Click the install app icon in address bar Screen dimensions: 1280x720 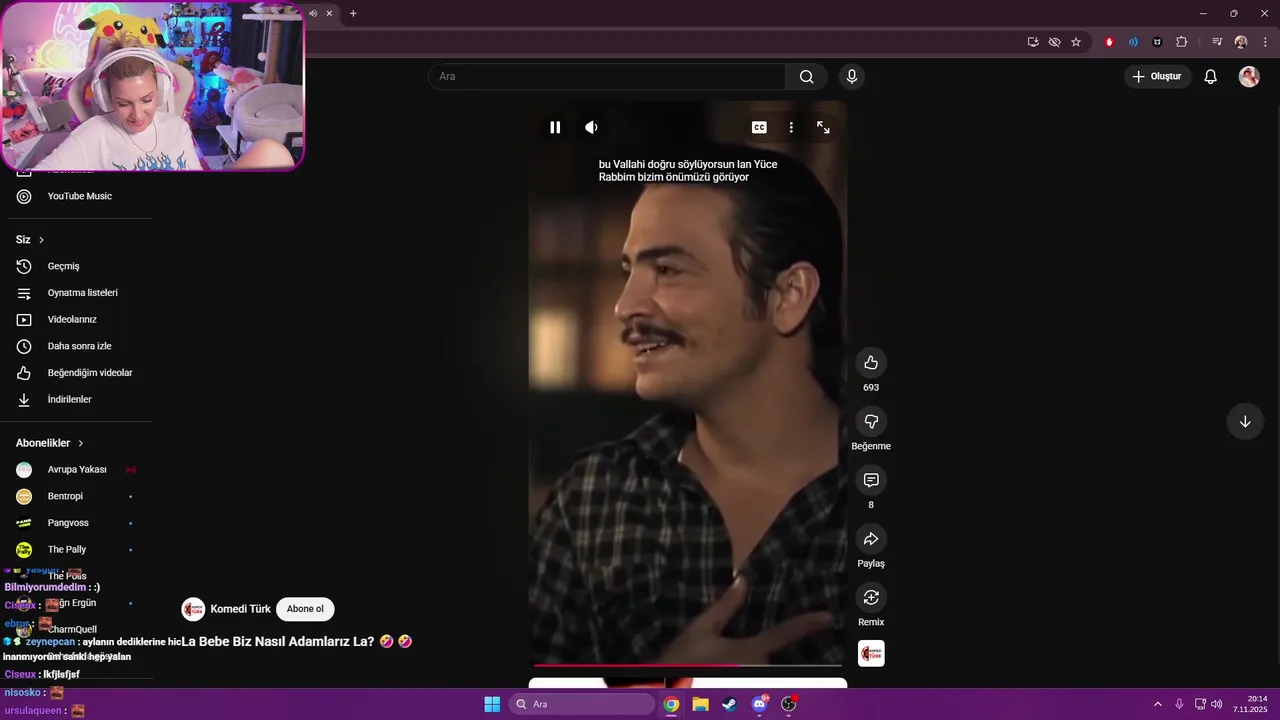click(x=1033, y=42)
